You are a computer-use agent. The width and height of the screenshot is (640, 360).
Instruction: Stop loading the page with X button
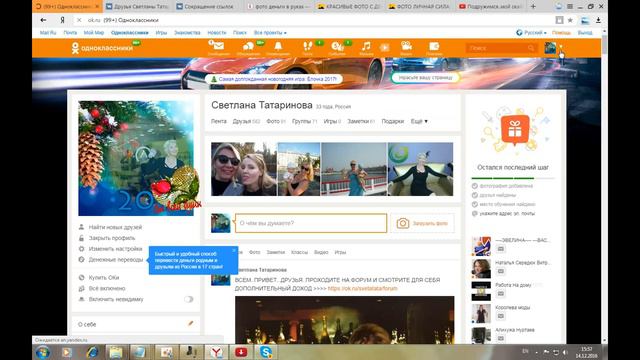click(79, 20)
